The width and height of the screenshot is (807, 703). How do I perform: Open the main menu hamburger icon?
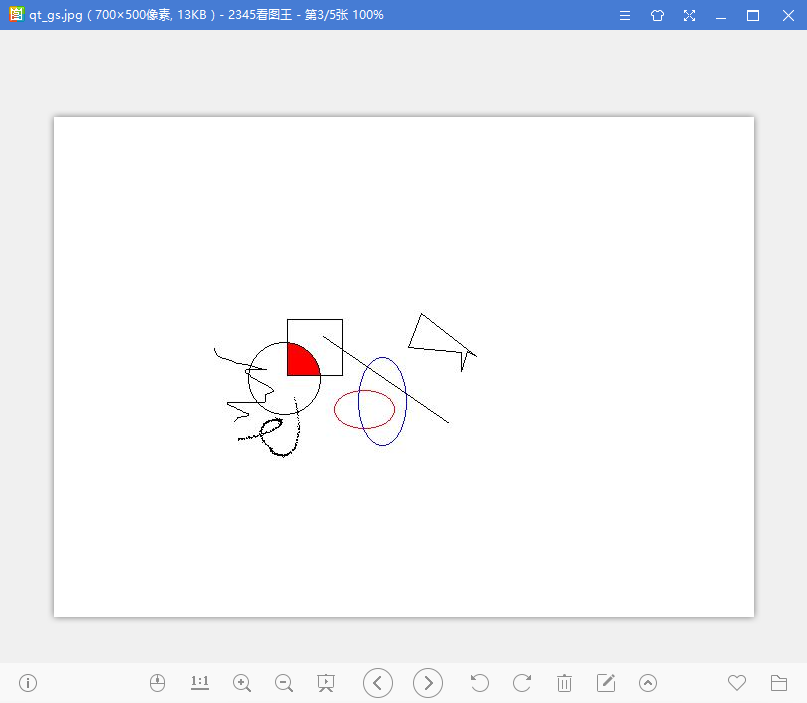(x=625, y=15)
